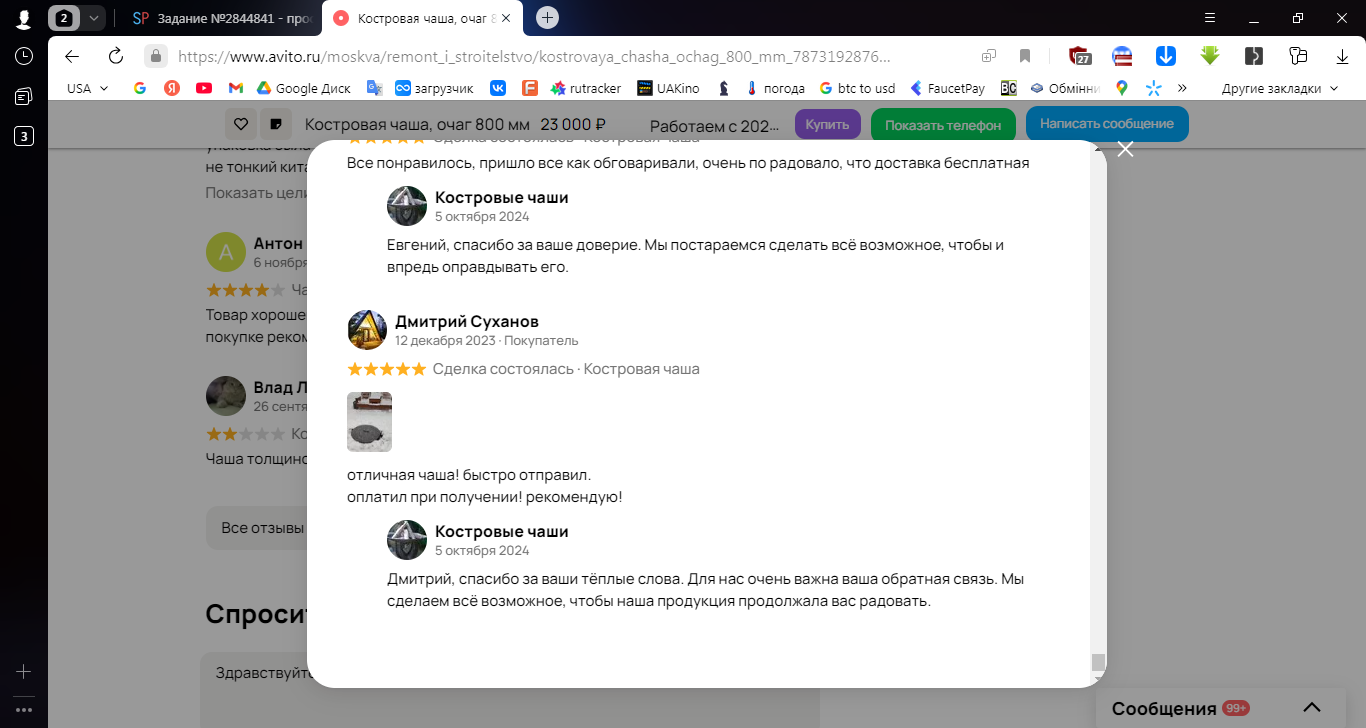
Task: Open the US flag VPN extension
Action: point(1122,56)
